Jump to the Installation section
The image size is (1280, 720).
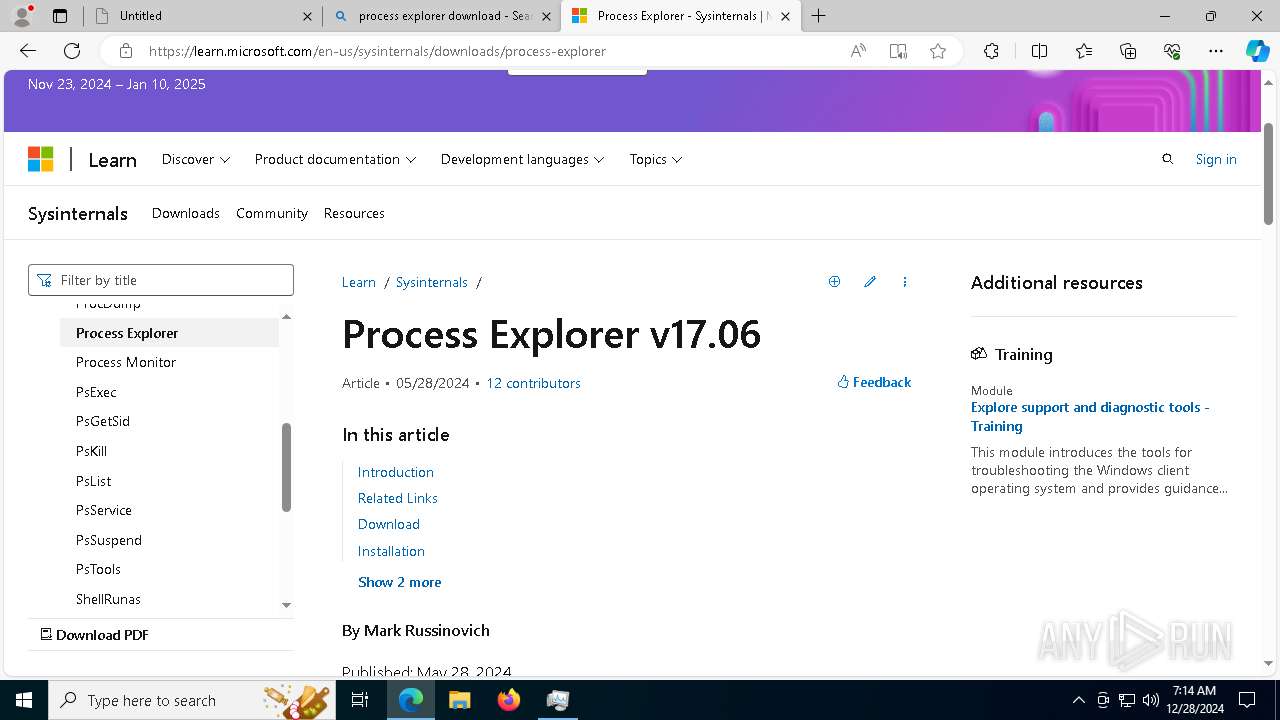[x=391, y=551]
